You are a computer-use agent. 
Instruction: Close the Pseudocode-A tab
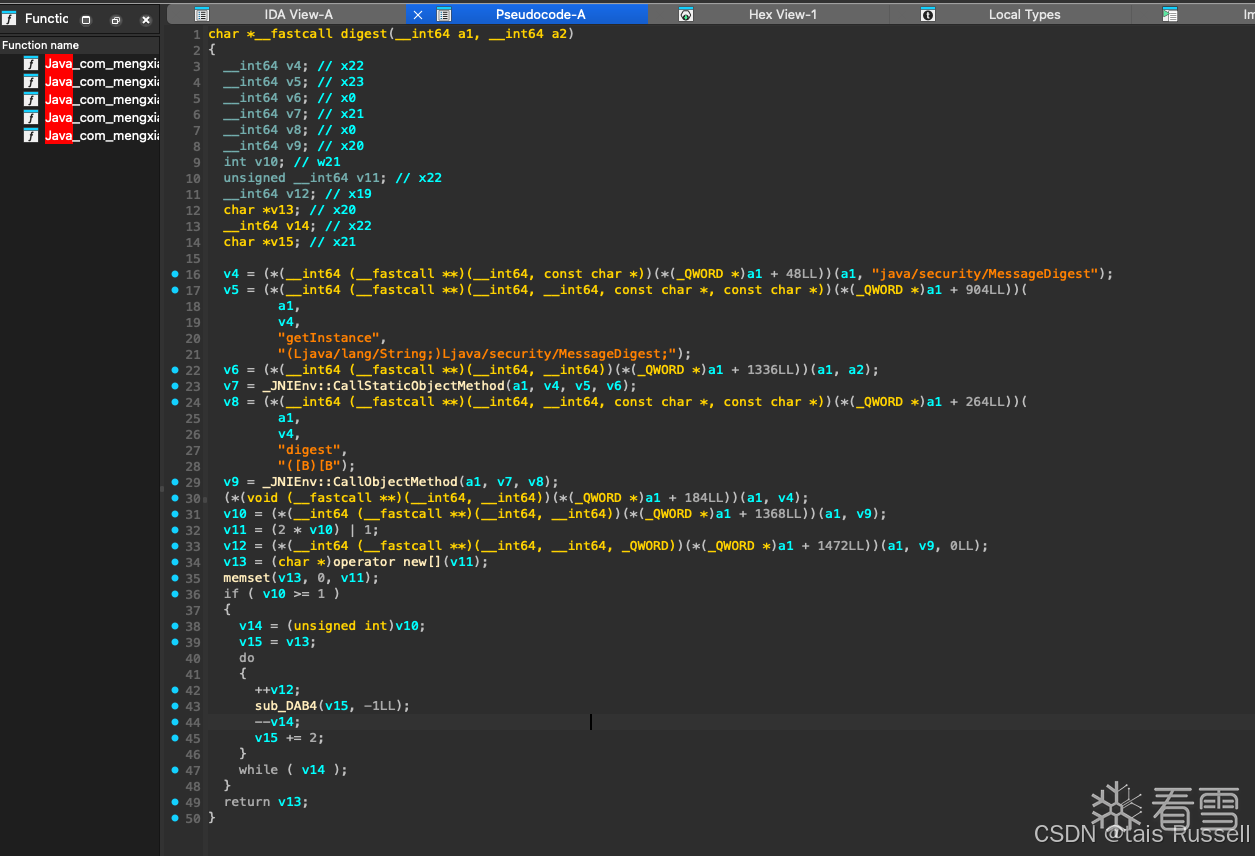coord(418,14)
